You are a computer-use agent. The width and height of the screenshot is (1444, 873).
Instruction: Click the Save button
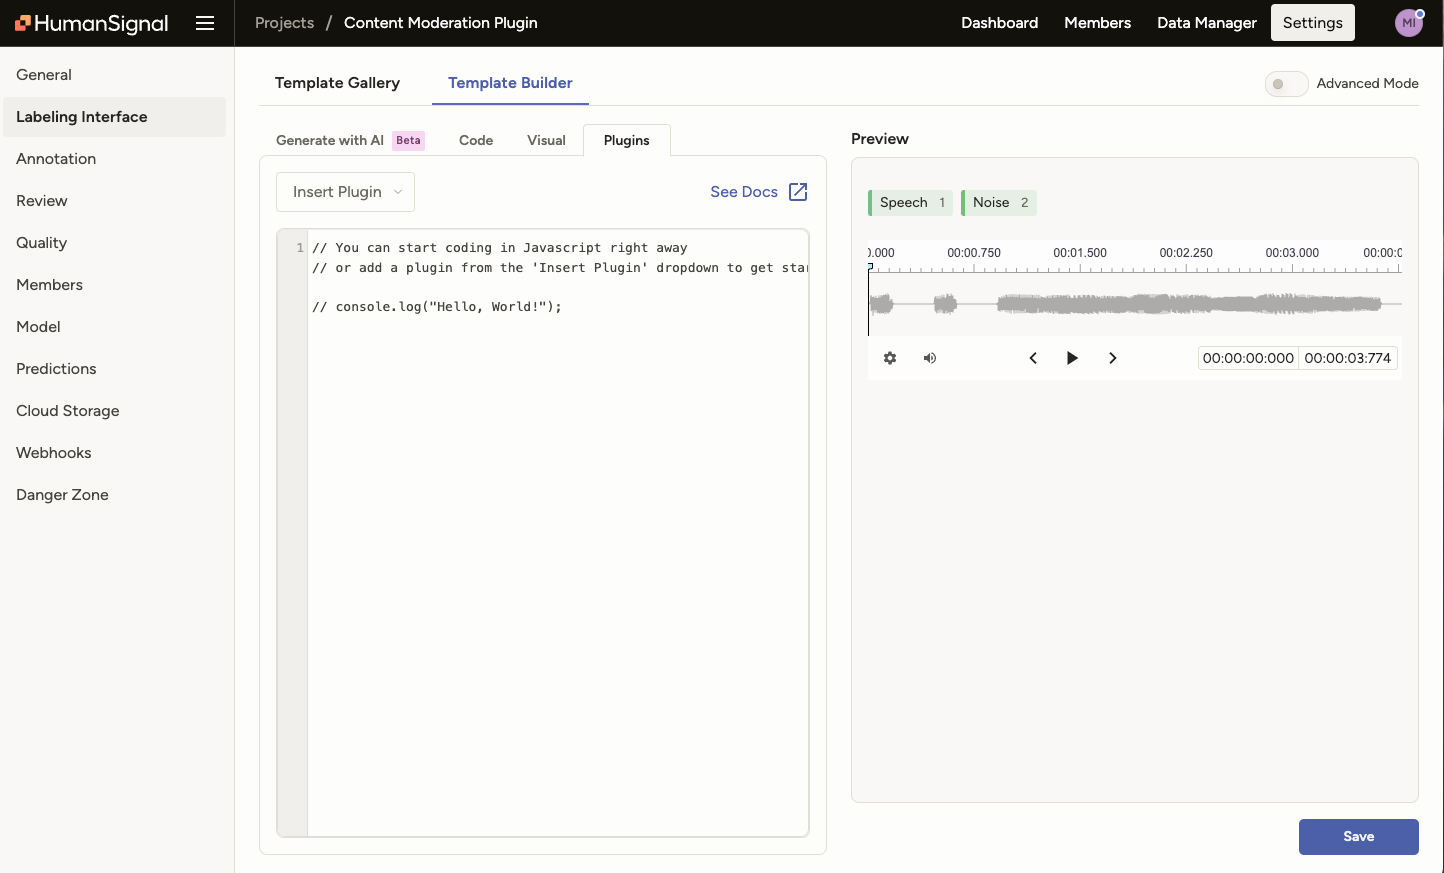pos(1358,837)
